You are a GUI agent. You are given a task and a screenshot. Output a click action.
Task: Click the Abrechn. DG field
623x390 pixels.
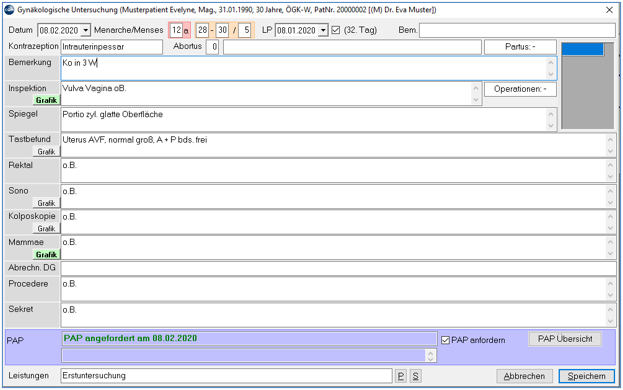click(x=338, y=268)
